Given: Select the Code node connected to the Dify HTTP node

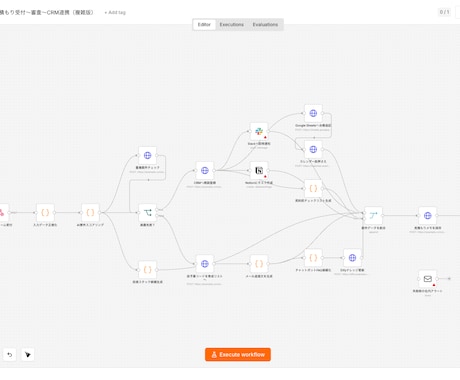Looking at the screenshot, I should (313, 258).
